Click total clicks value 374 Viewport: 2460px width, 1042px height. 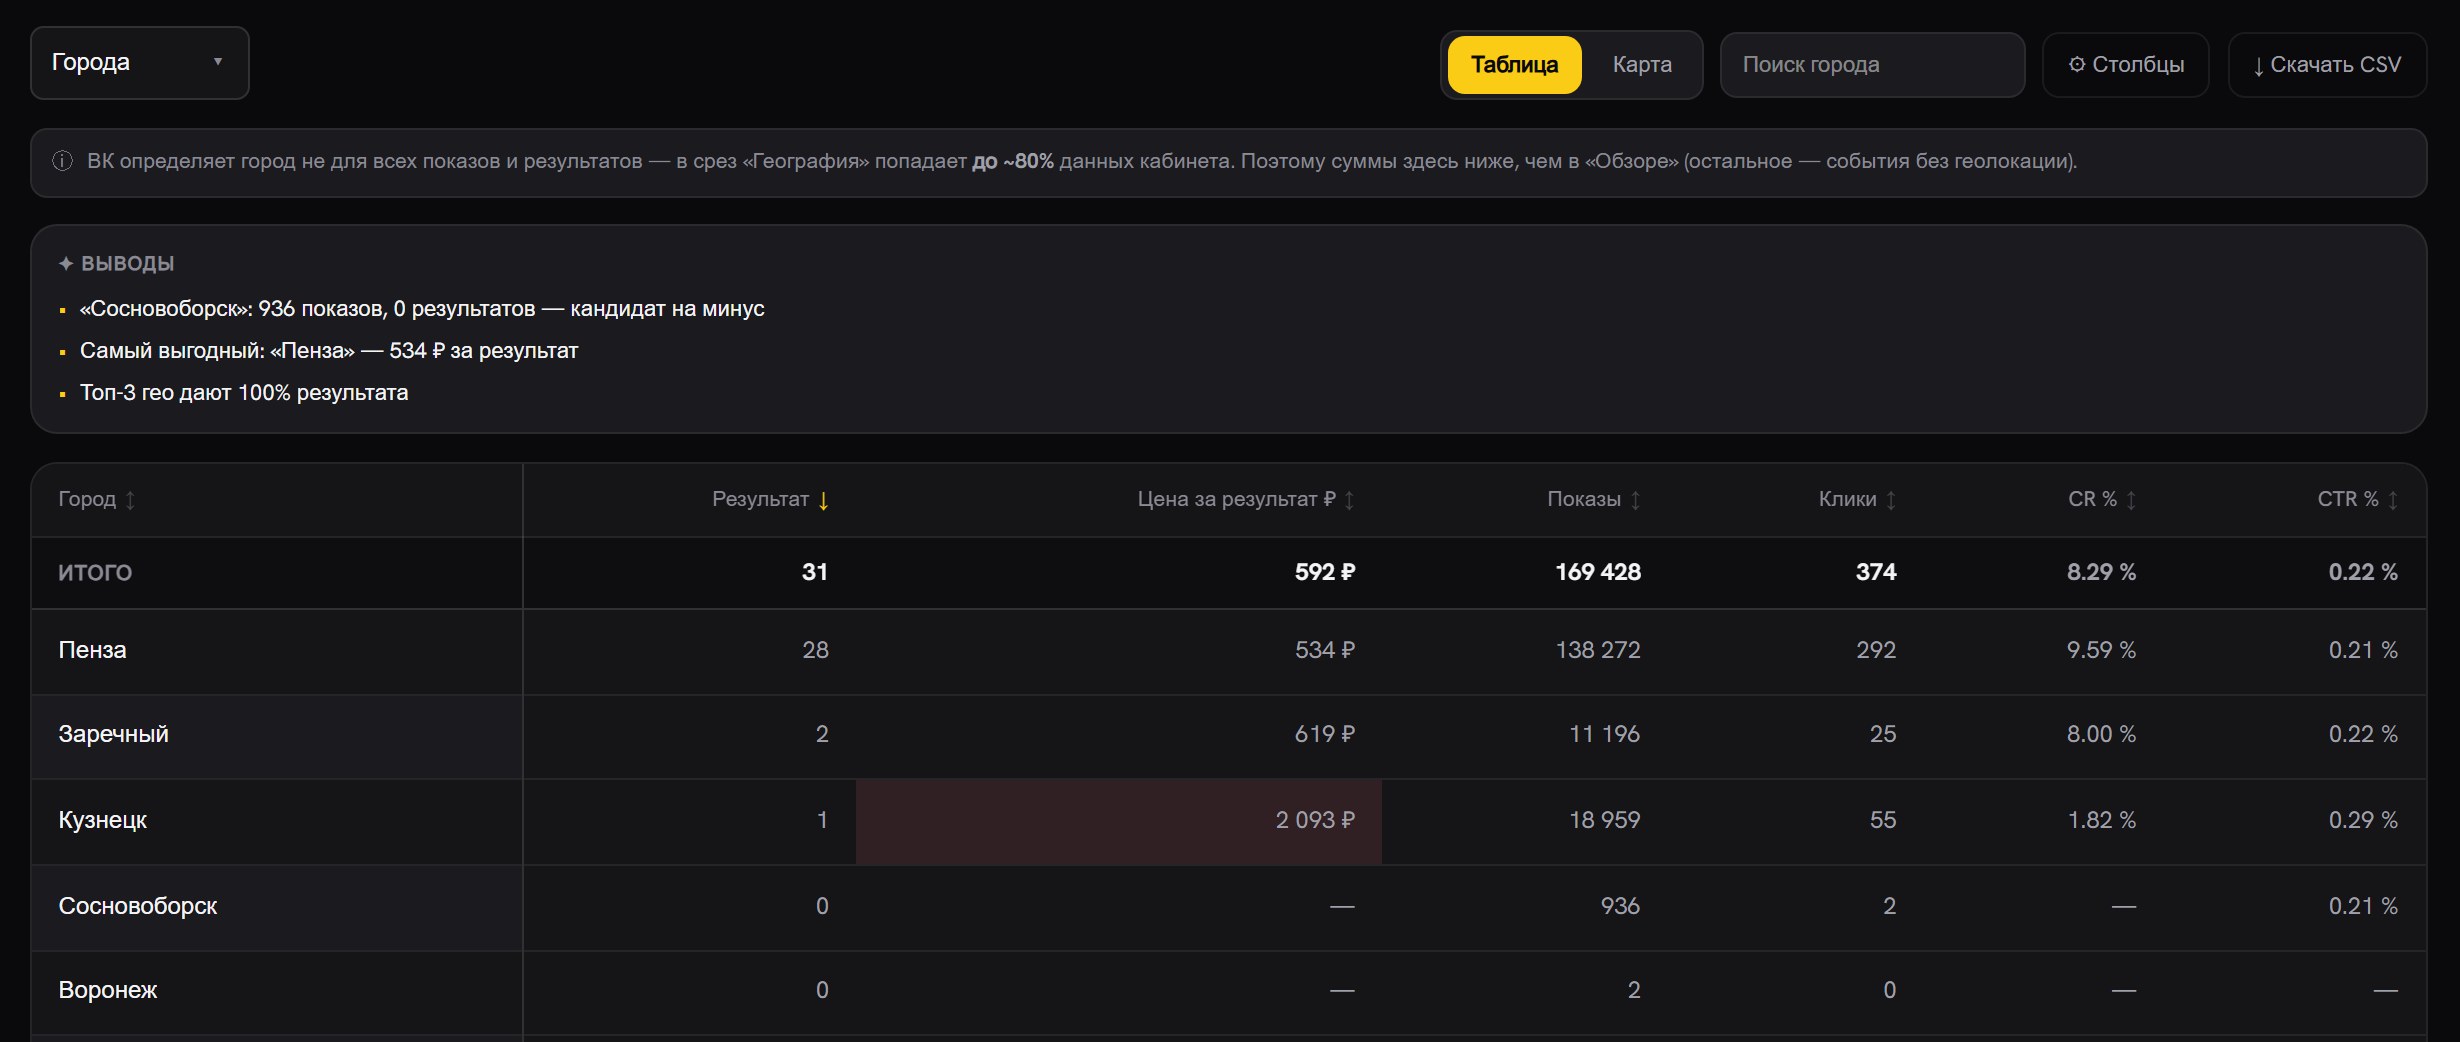coord(1876,573)
